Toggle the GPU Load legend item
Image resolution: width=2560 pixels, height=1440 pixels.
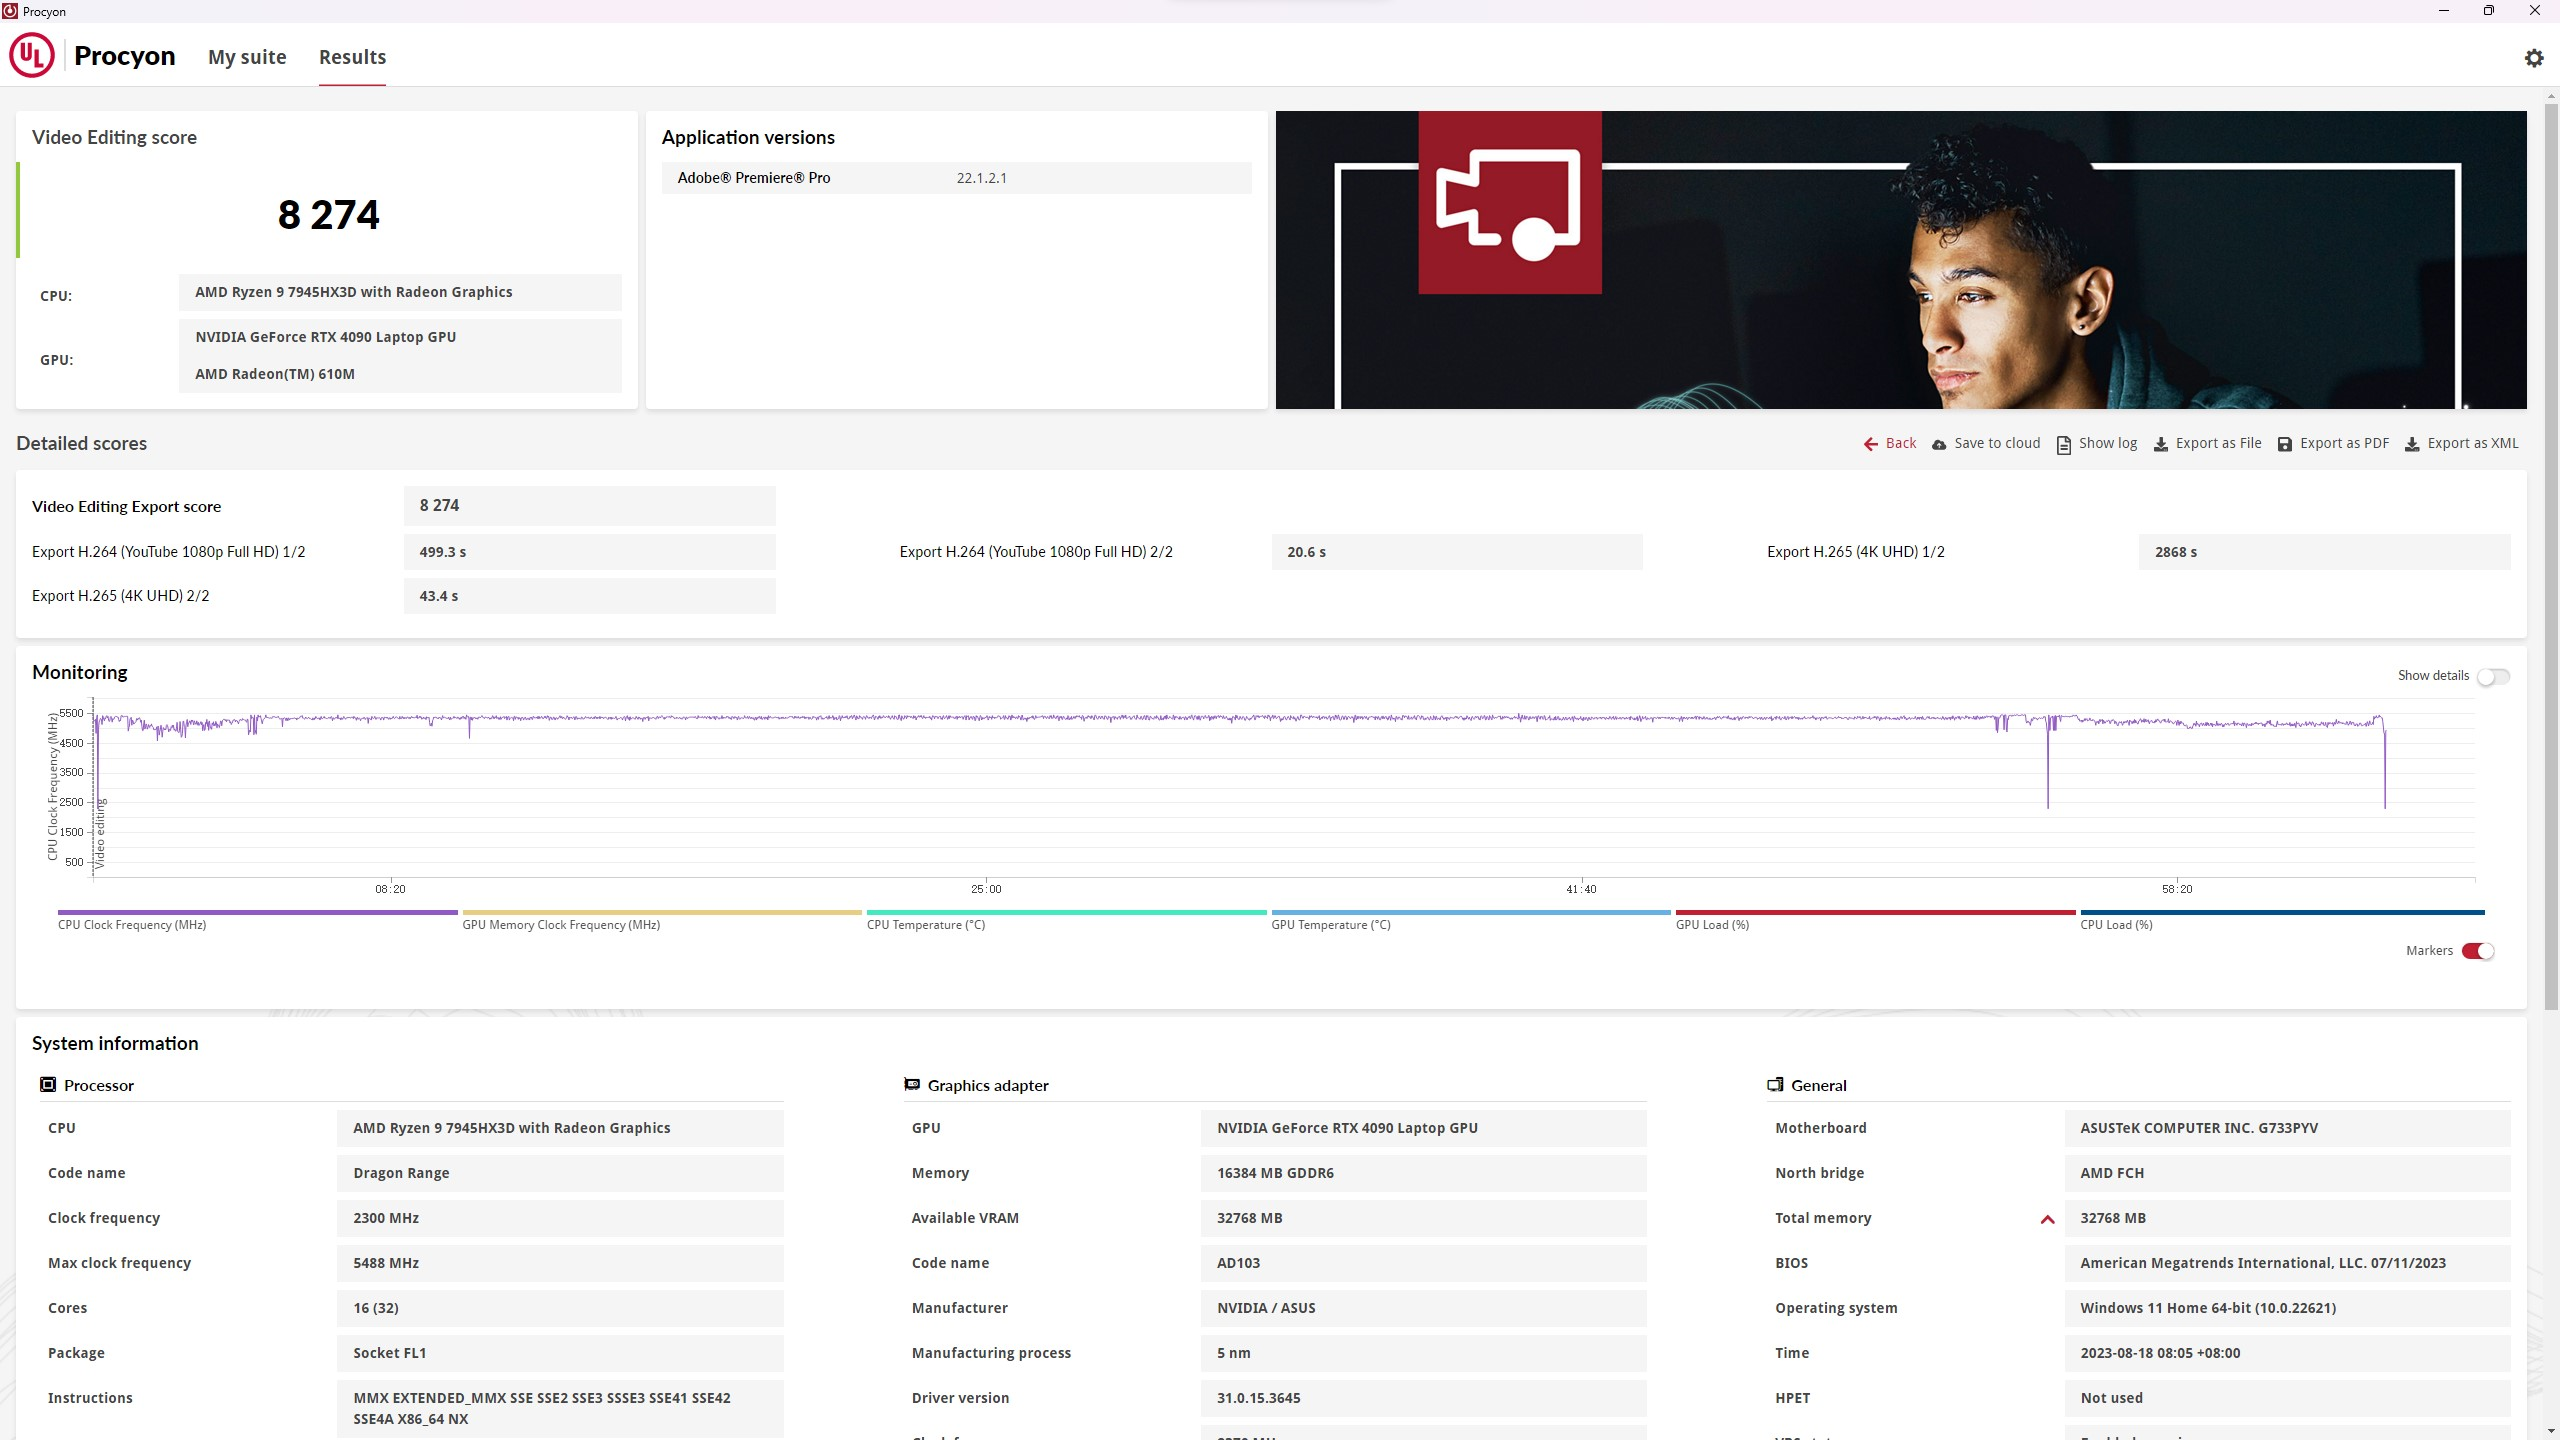click(x=1712, y=925)
